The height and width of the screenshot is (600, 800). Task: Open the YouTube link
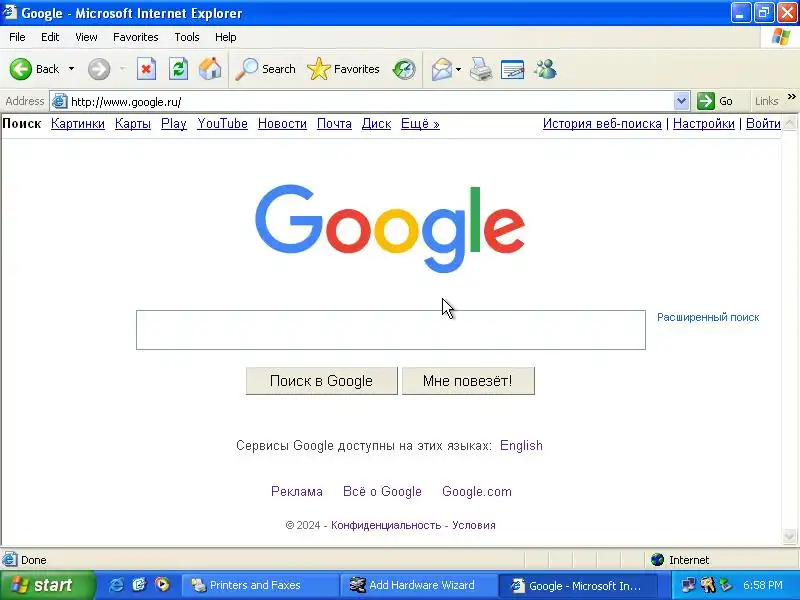222,123
